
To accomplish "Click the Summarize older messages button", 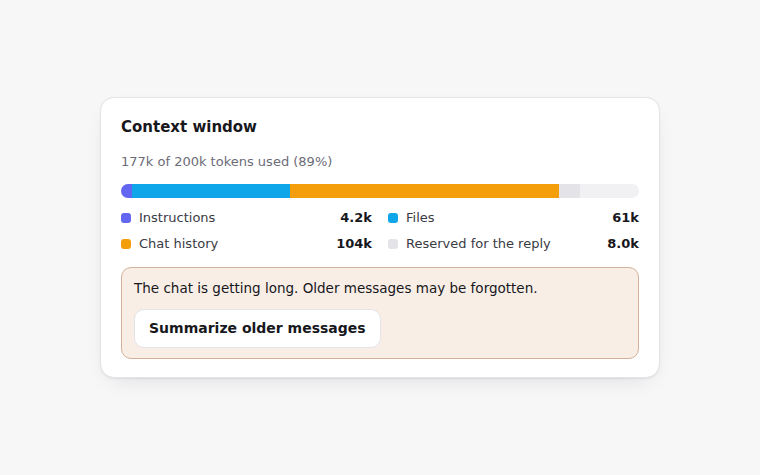I will click(257, 328).
